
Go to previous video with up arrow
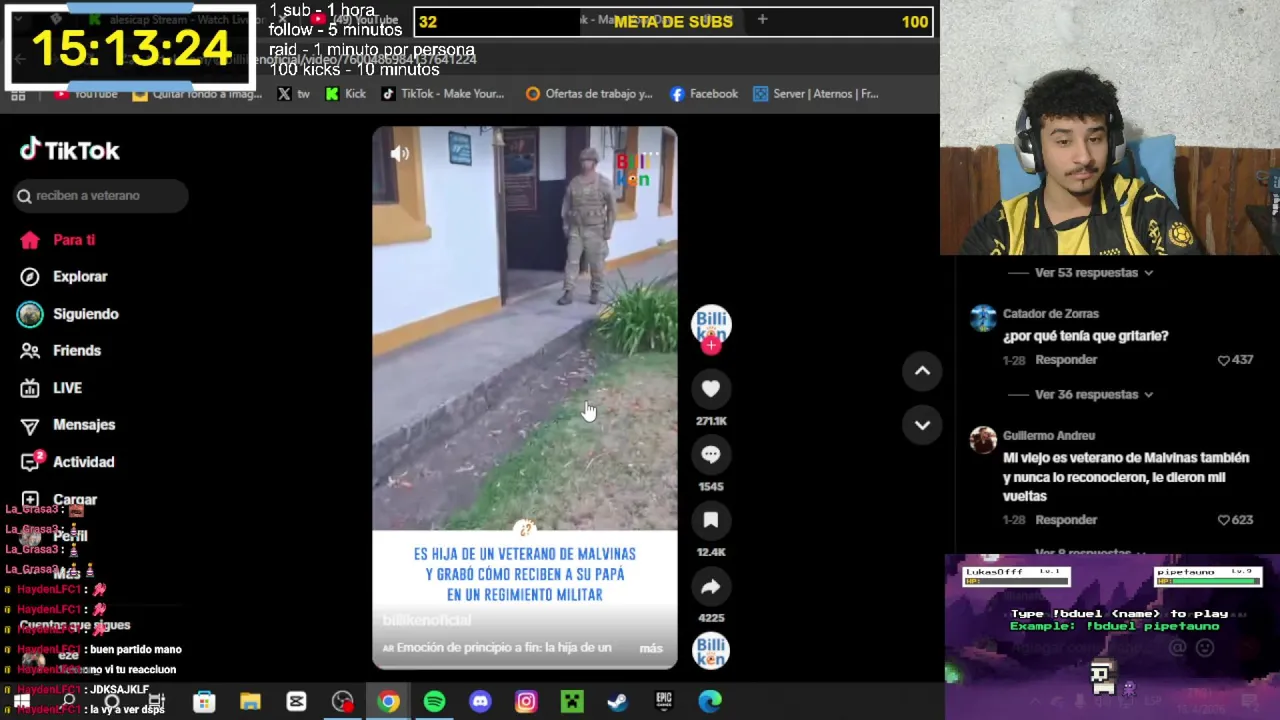(x=922, y=371)
